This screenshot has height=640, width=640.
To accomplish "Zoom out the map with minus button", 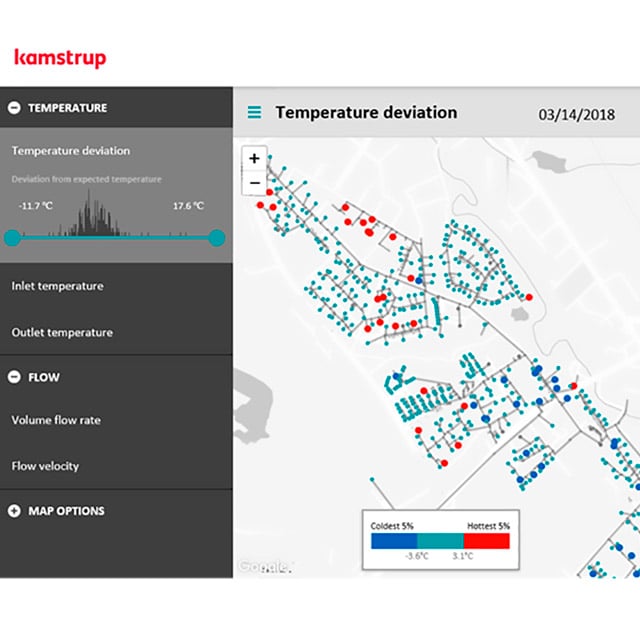I will point(255,183).
